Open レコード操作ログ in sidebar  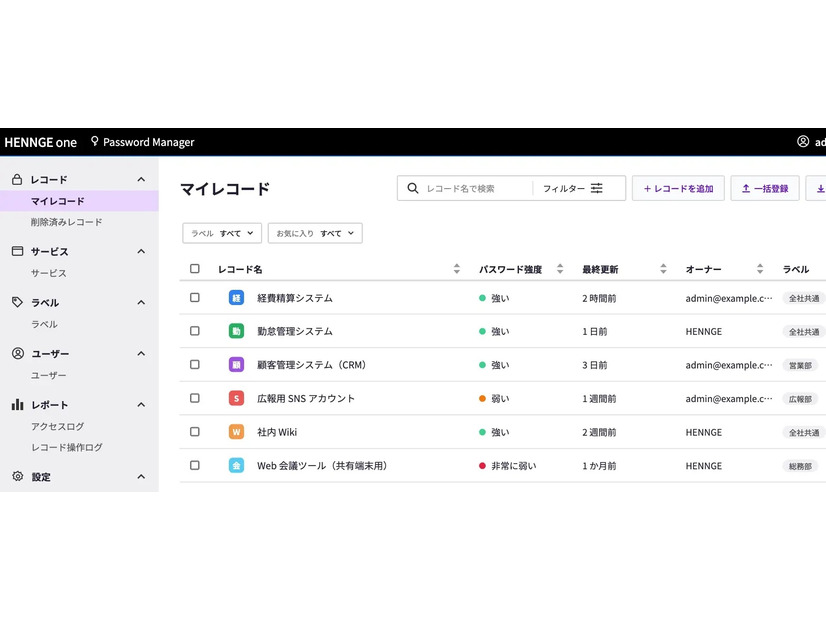coord(66,447)
